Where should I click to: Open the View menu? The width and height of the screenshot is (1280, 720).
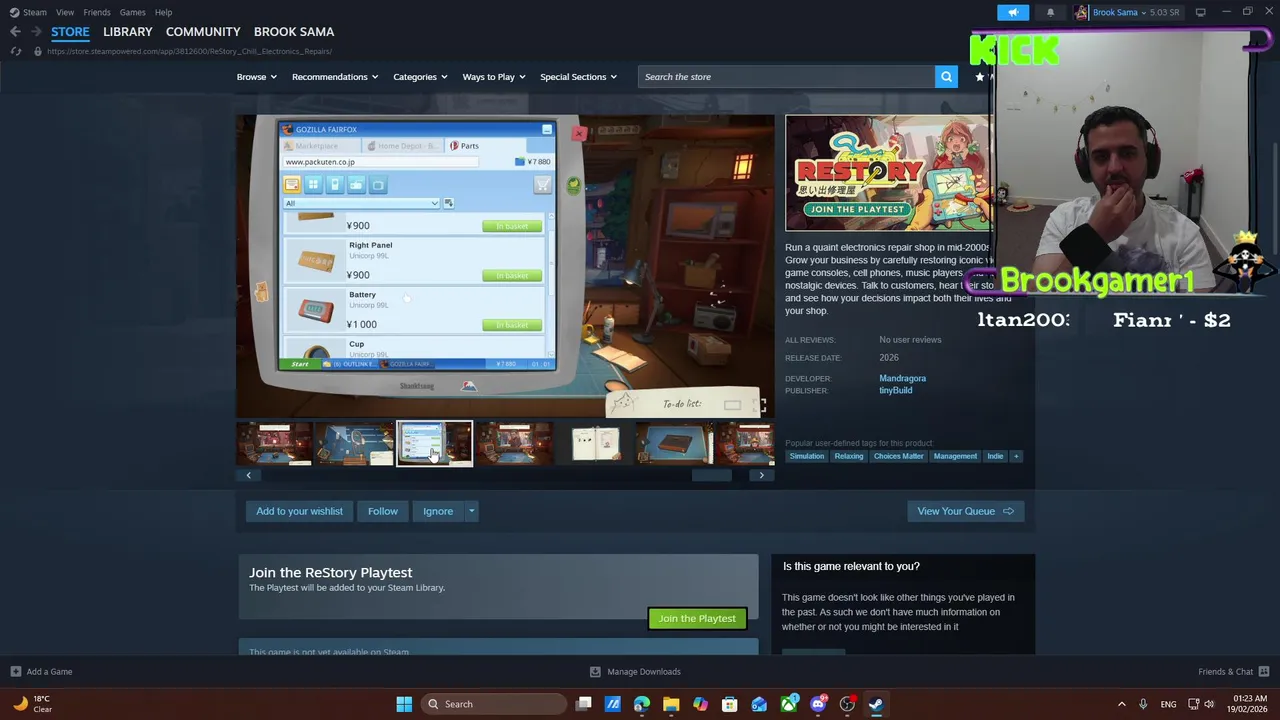pos(65,12)
